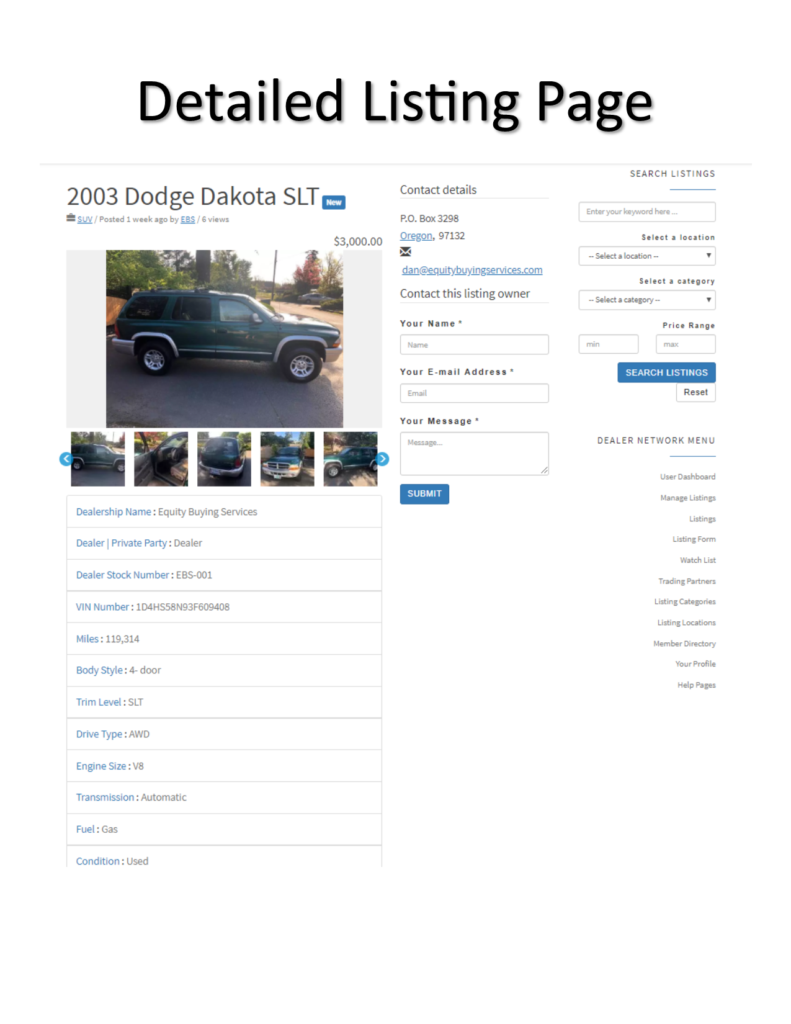Open the SUV category link
This screenshot has width=791, height=1024.
pyautogui.click(x=85, y=219)
